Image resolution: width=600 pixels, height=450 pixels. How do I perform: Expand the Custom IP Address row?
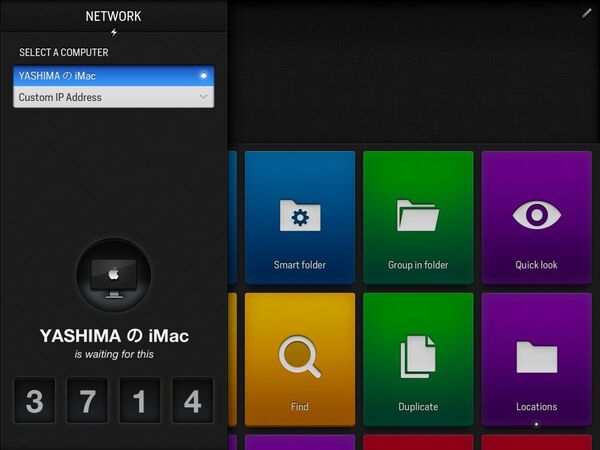[114, 97]
